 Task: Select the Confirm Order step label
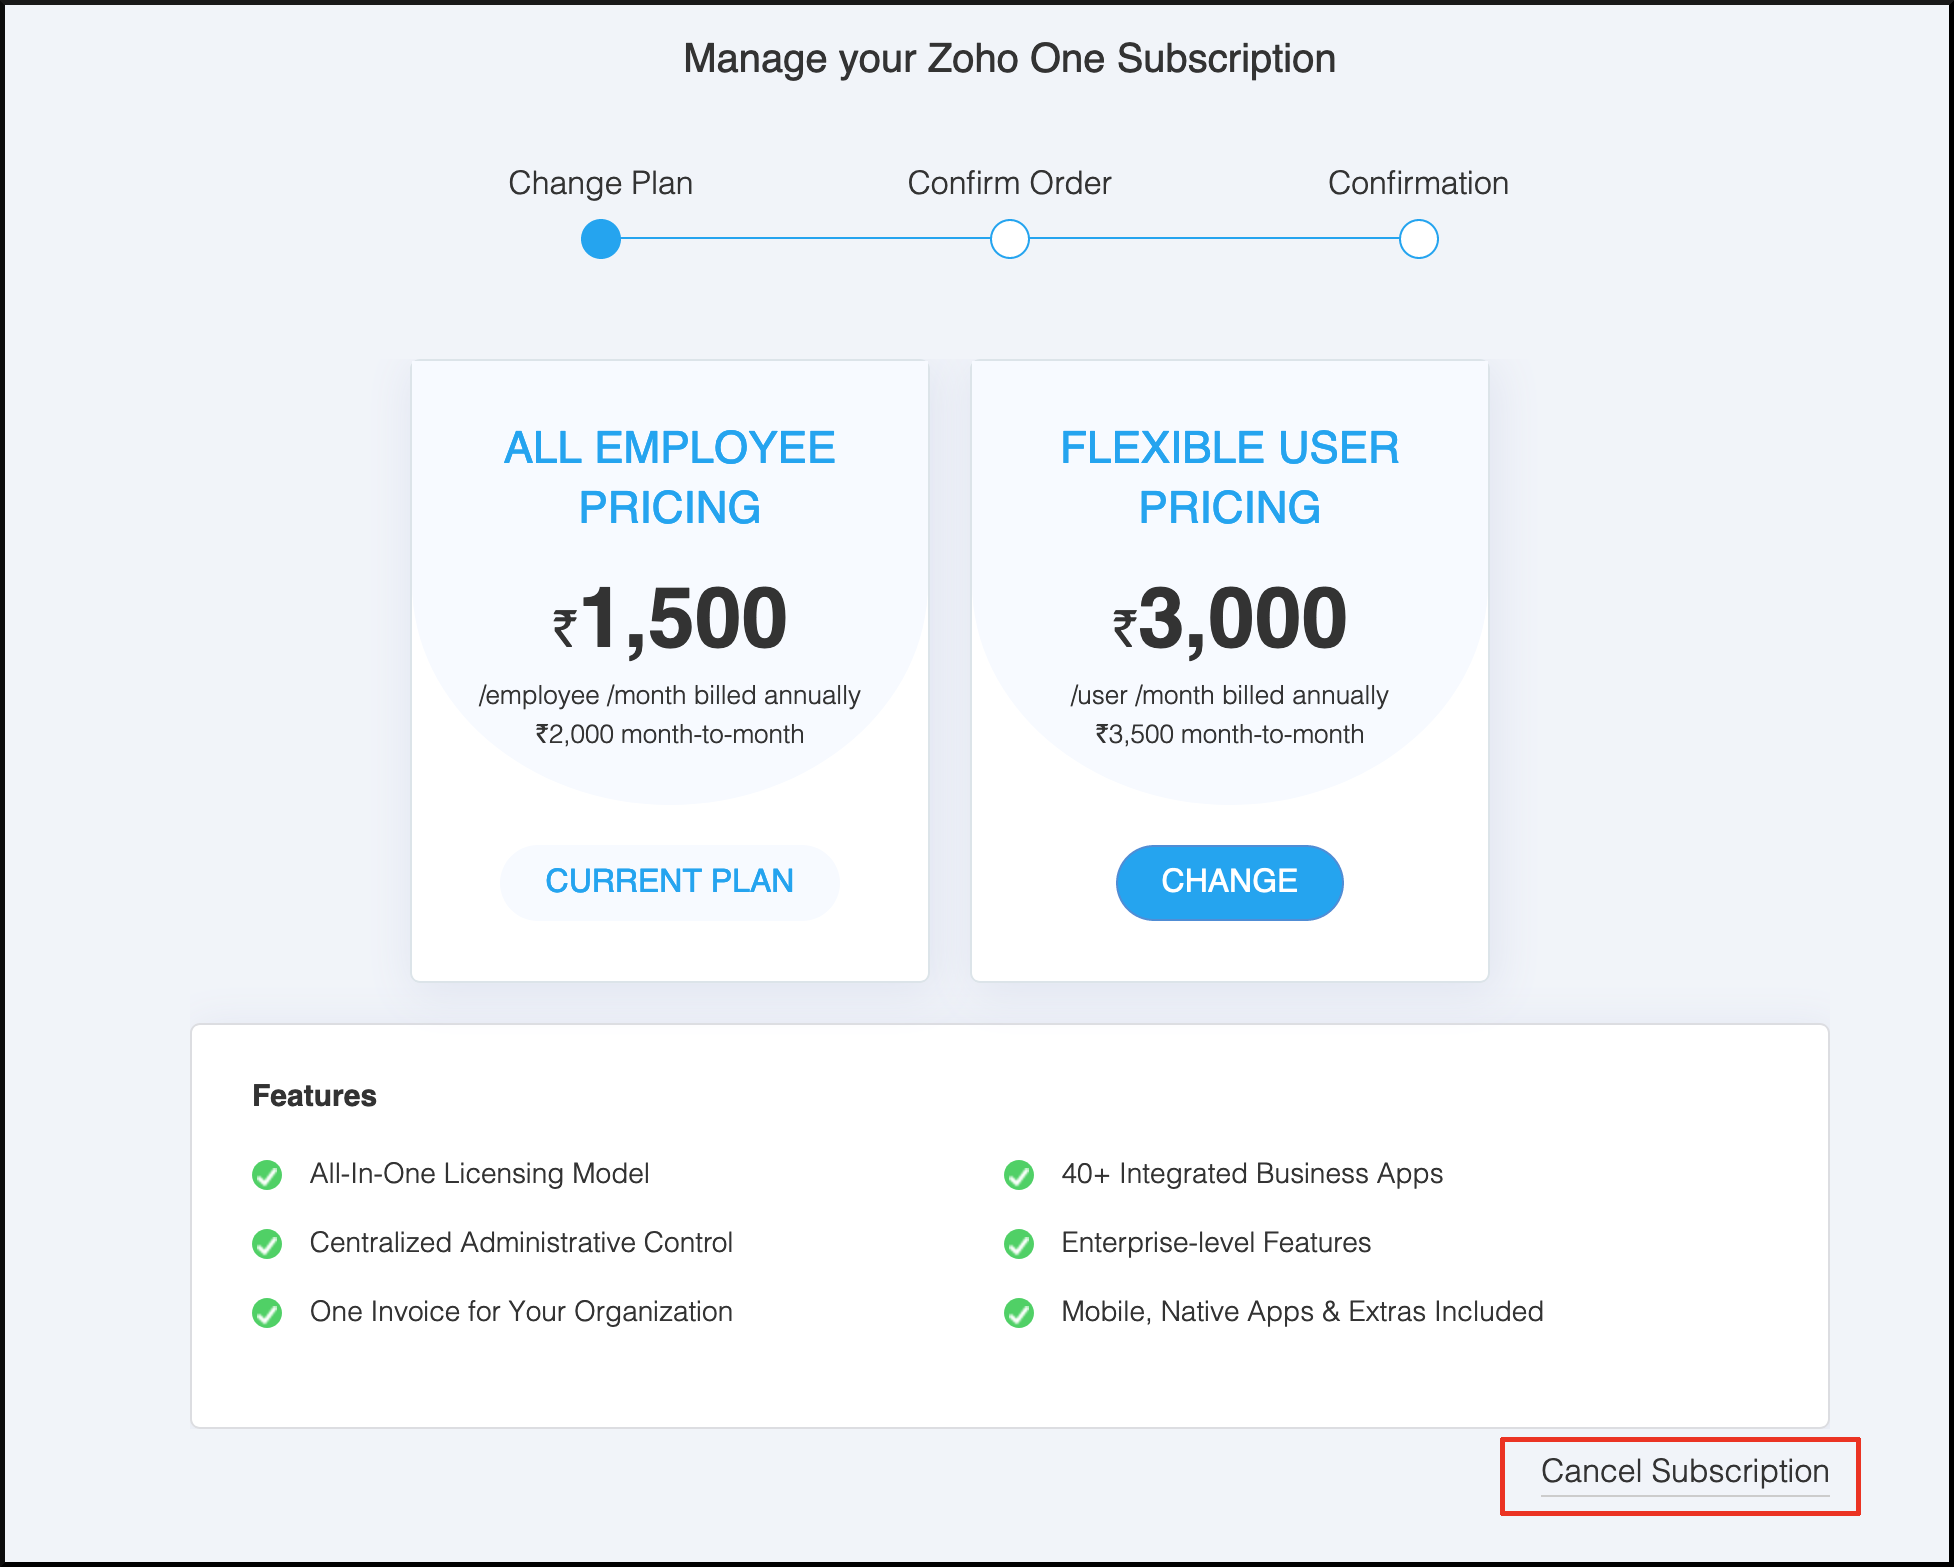point(1009,183)
